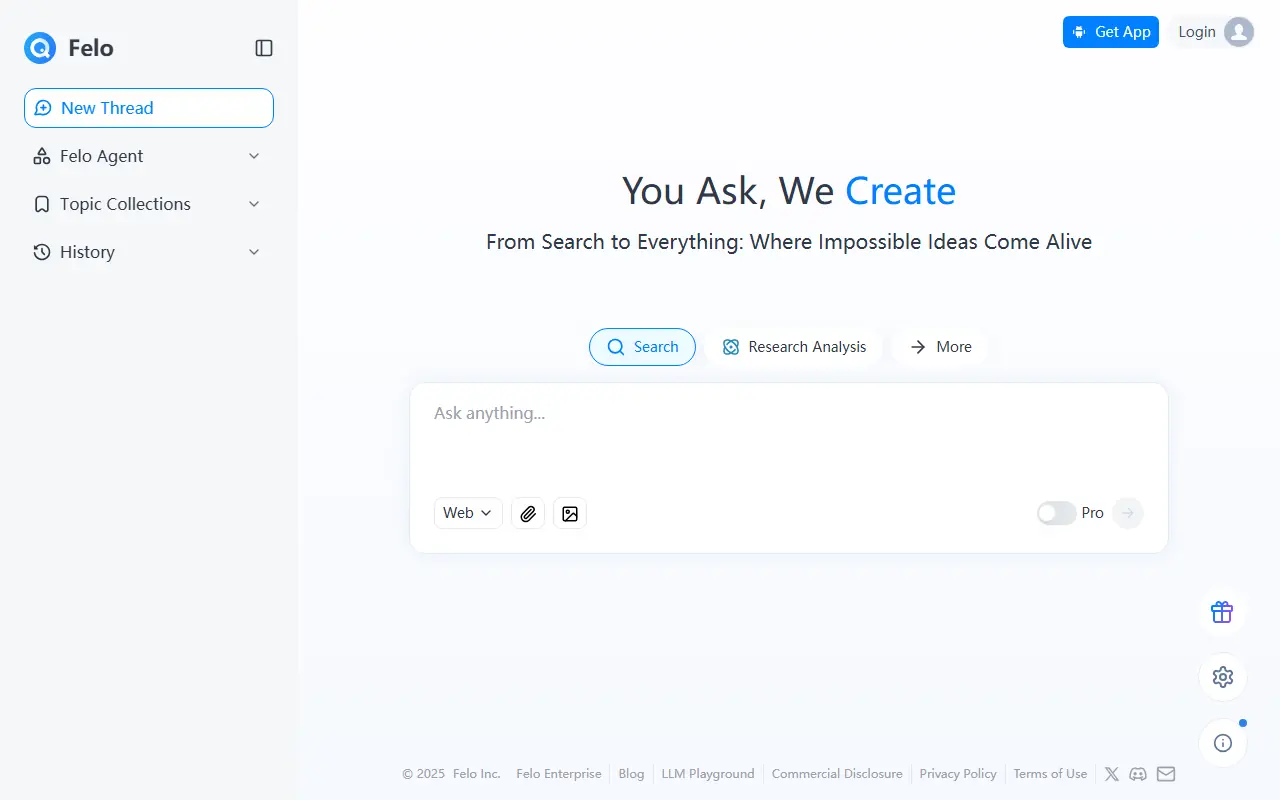
Task: Open the Web source dropdown
Action: [468, 513]
